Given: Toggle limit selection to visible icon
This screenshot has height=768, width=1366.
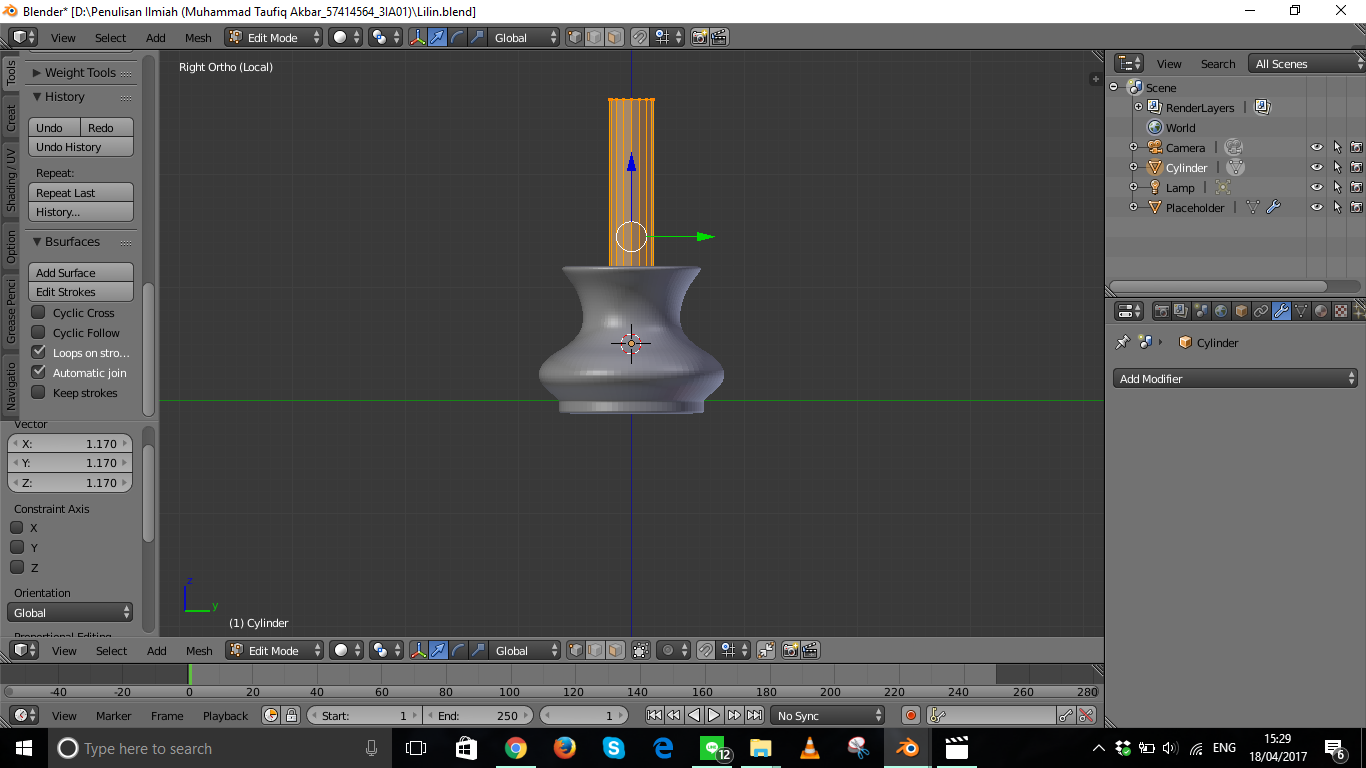Looking at the screenshot, I should point(641,650).
